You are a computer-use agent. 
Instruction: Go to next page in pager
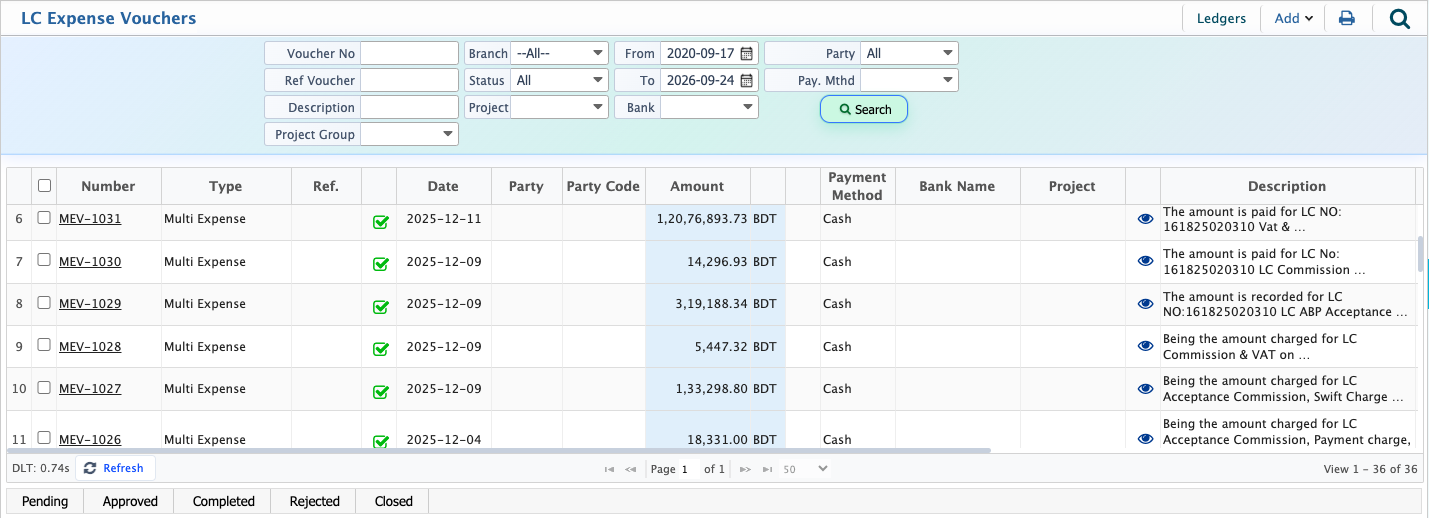pyautogui.click(x=745, y=468)
